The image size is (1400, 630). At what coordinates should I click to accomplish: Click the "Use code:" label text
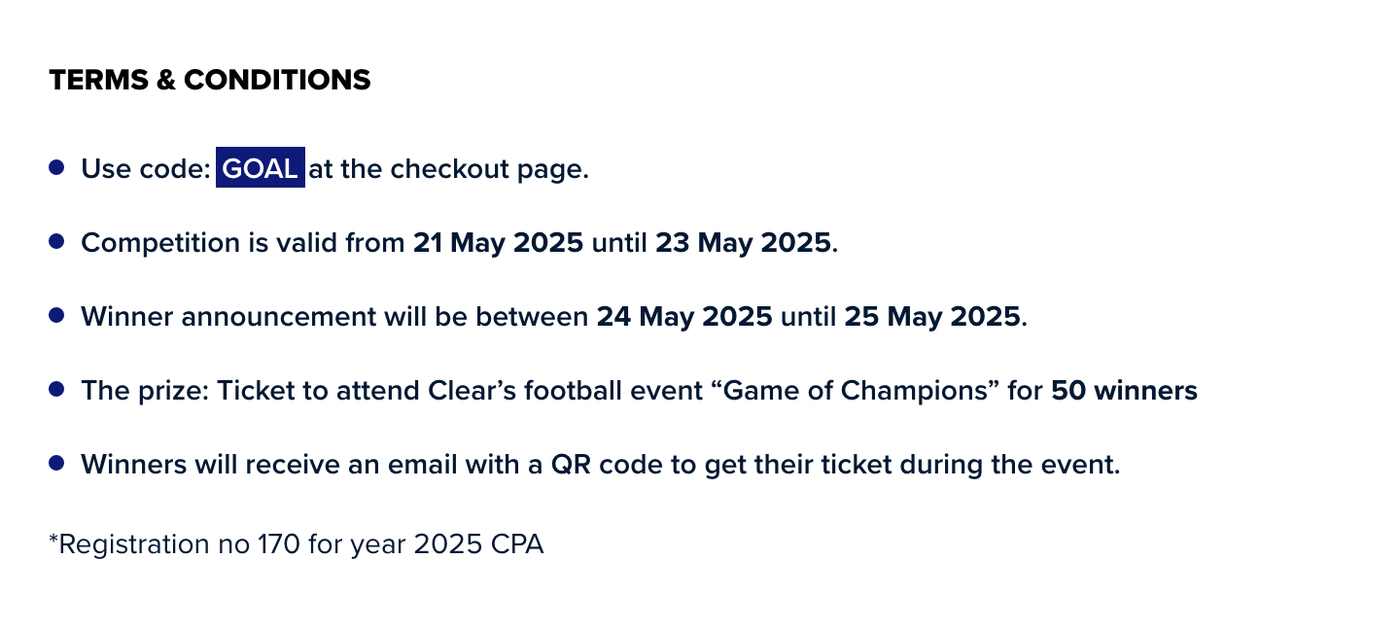pos(146,169)
